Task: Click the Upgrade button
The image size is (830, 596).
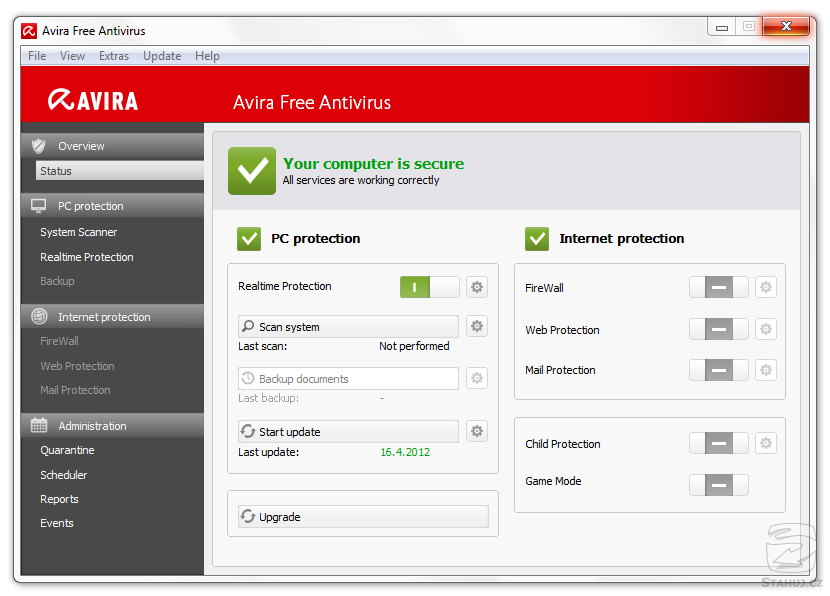Action: [x=363, y=516]
